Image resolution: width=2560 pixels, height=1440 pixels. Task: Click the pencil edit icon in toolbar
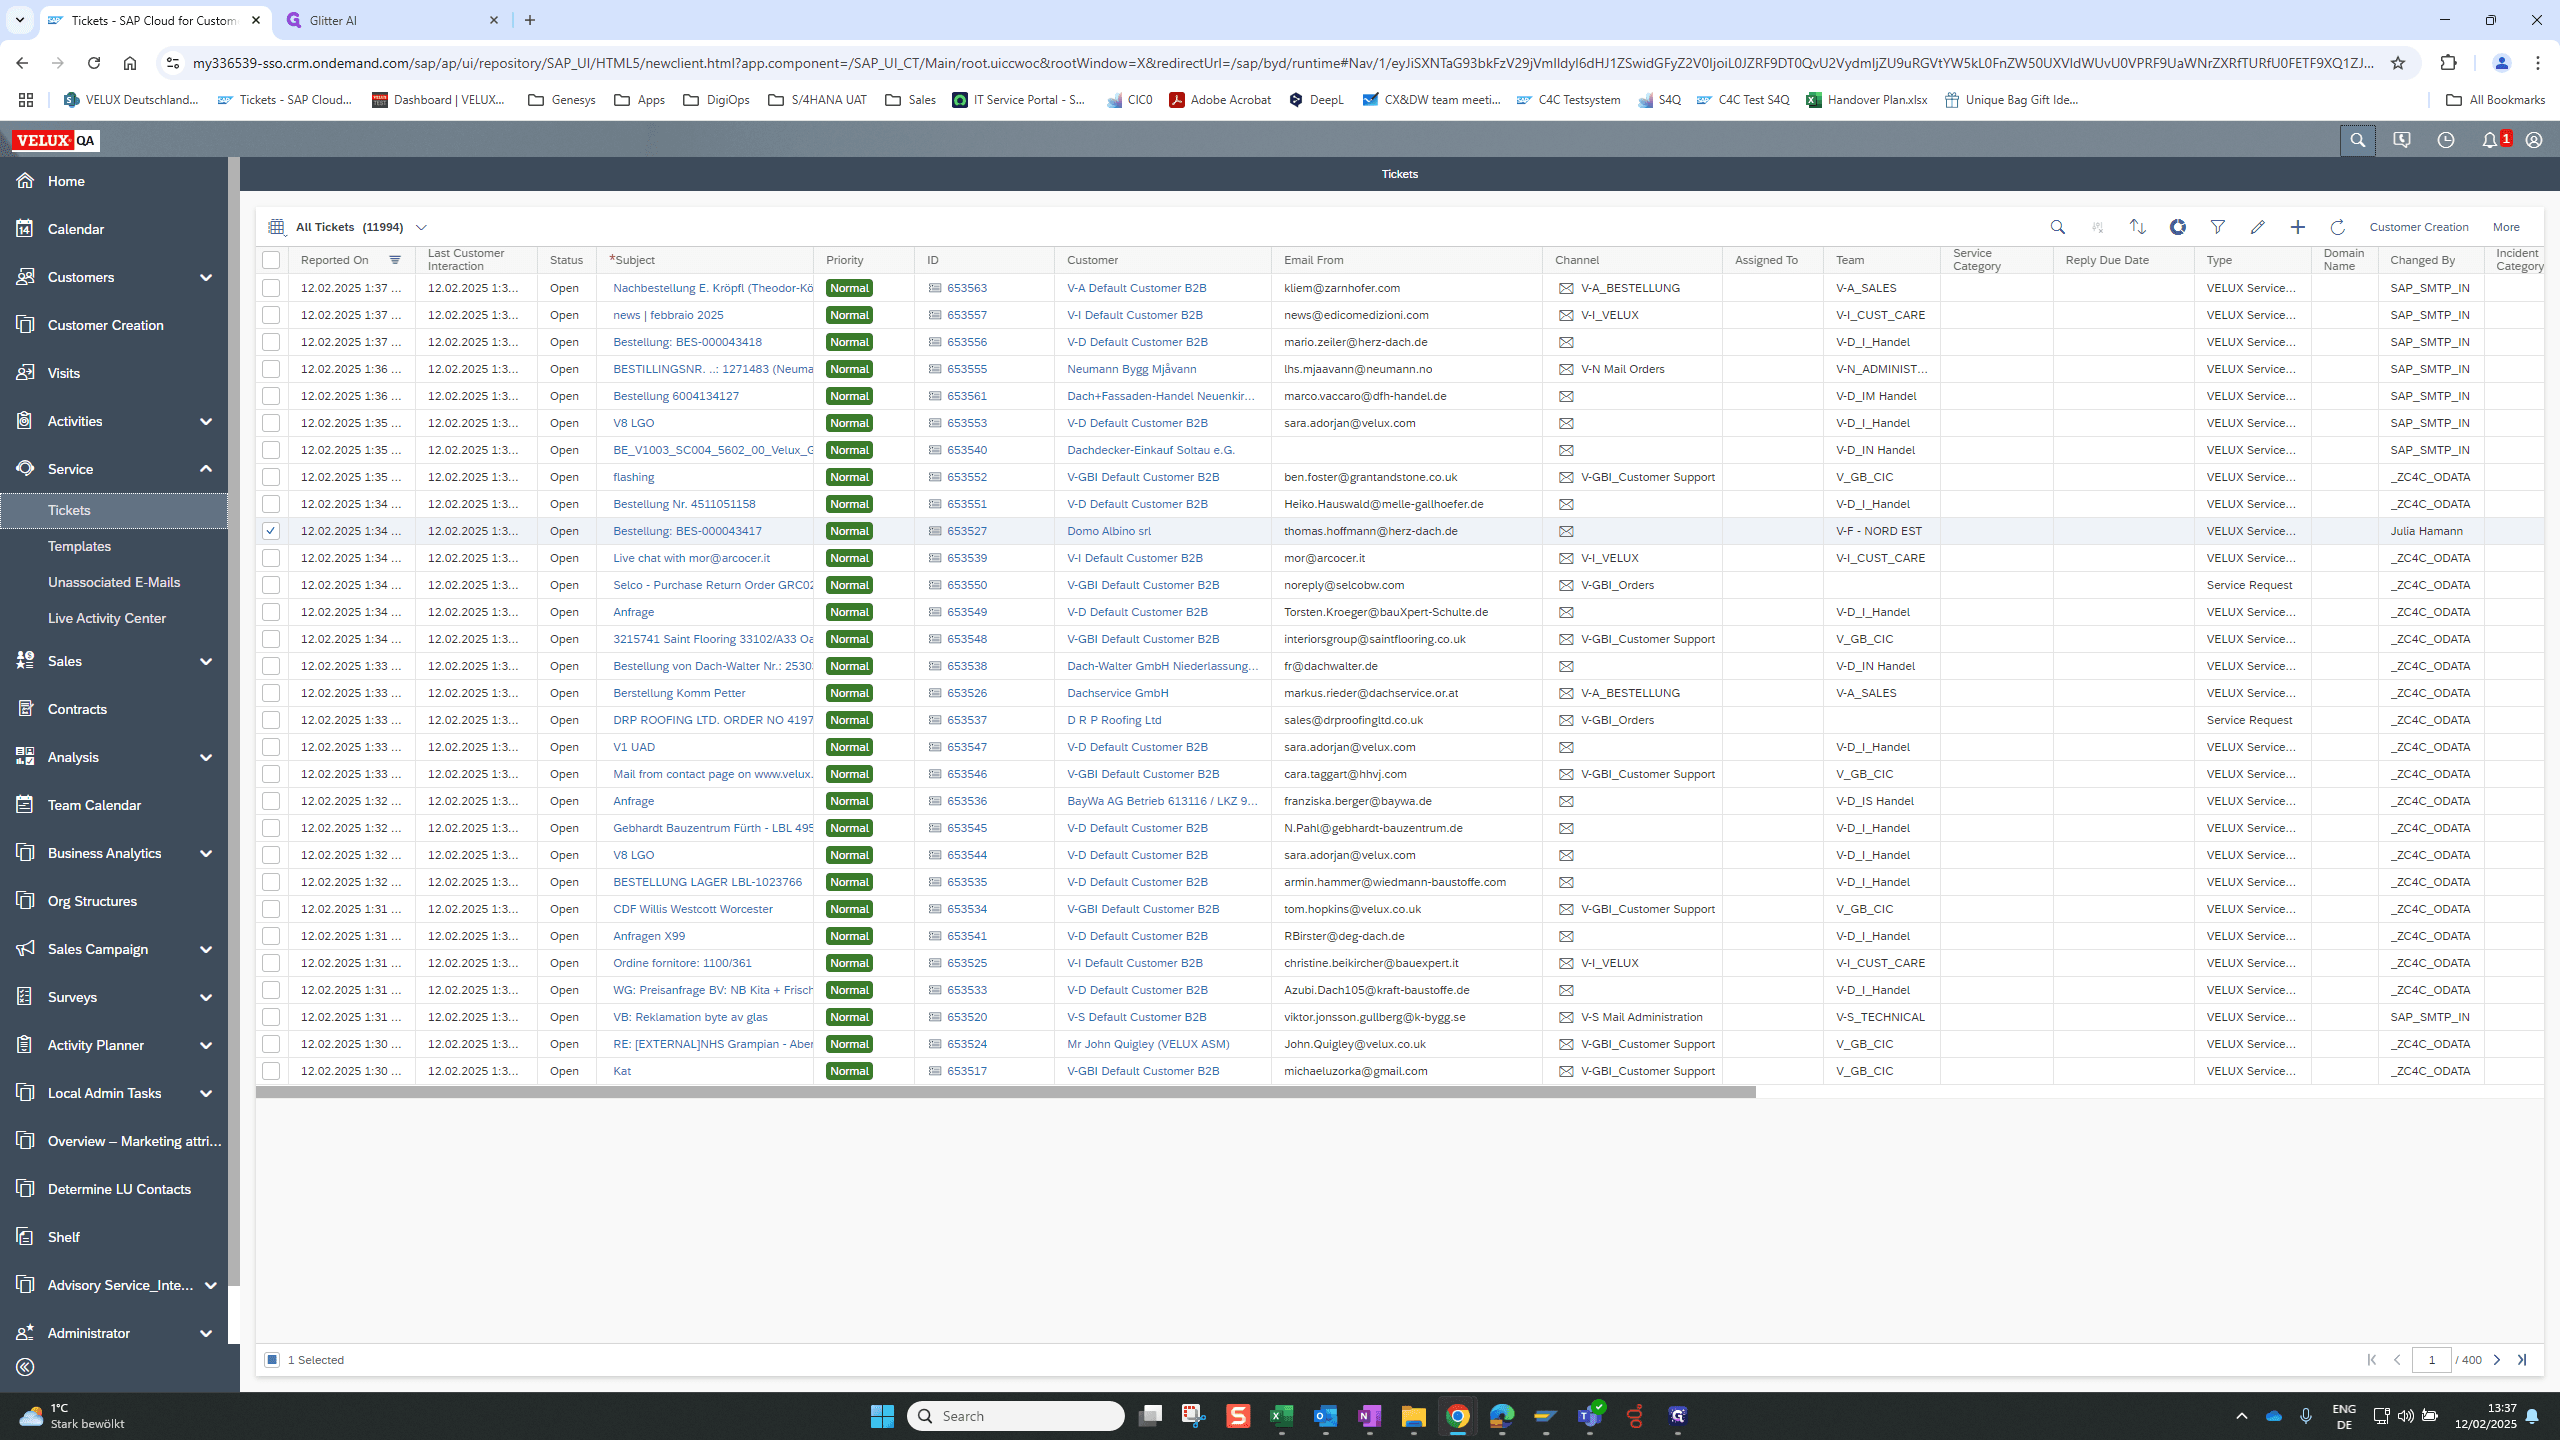[2257, 227]
